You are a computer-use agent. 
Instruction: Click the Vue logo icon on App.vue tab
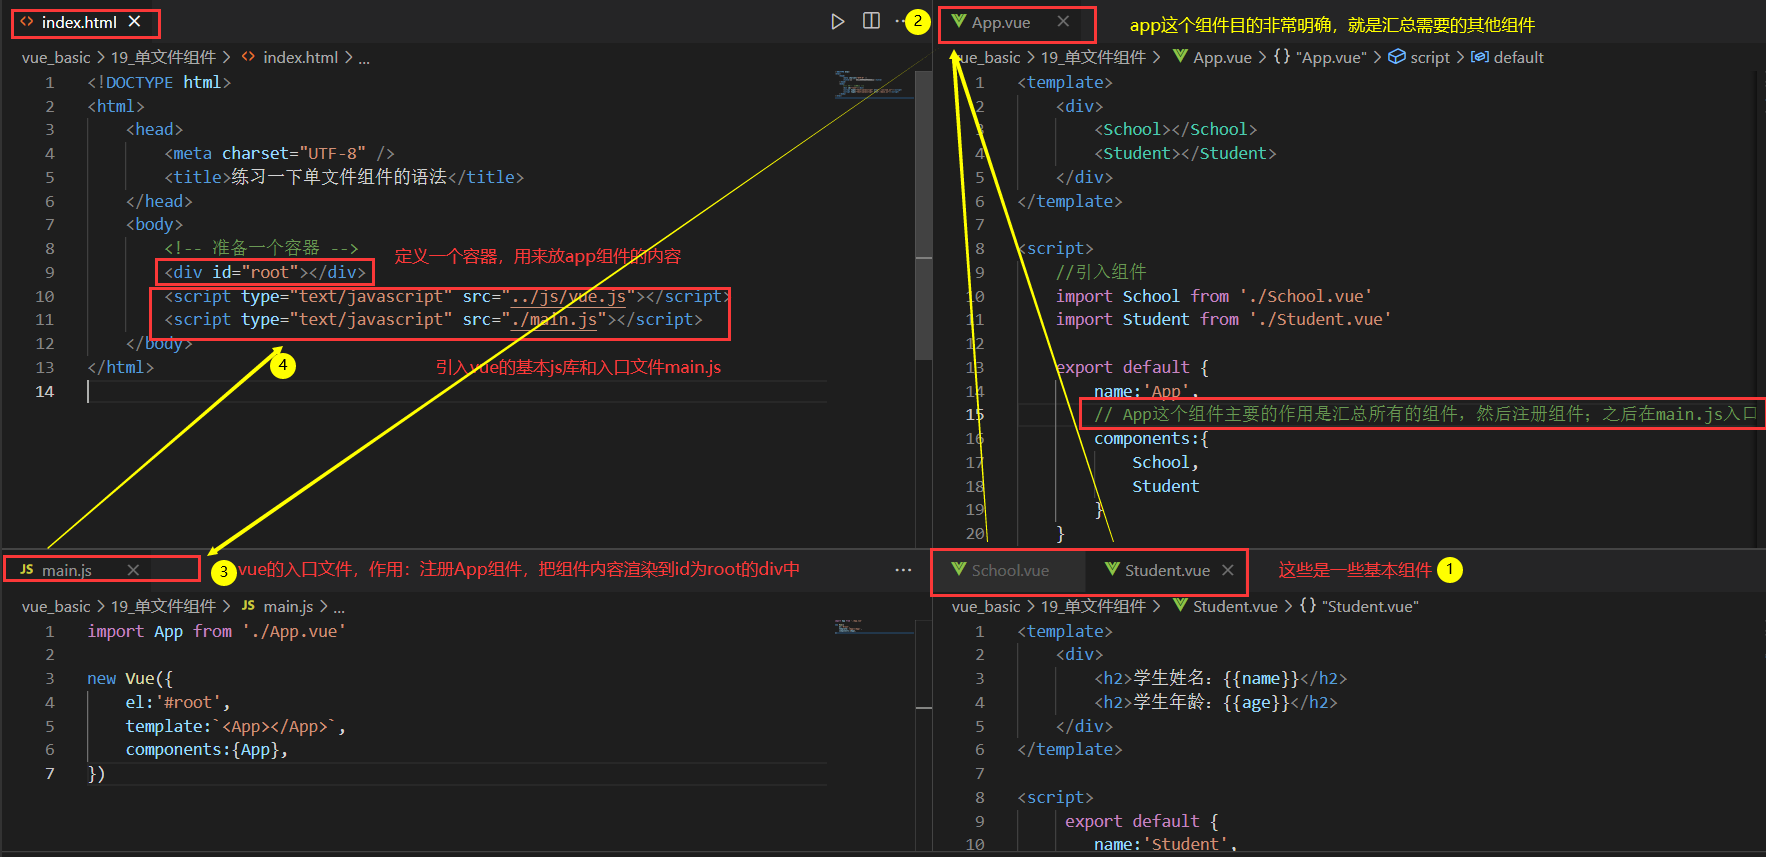click(x=958, y=21)
